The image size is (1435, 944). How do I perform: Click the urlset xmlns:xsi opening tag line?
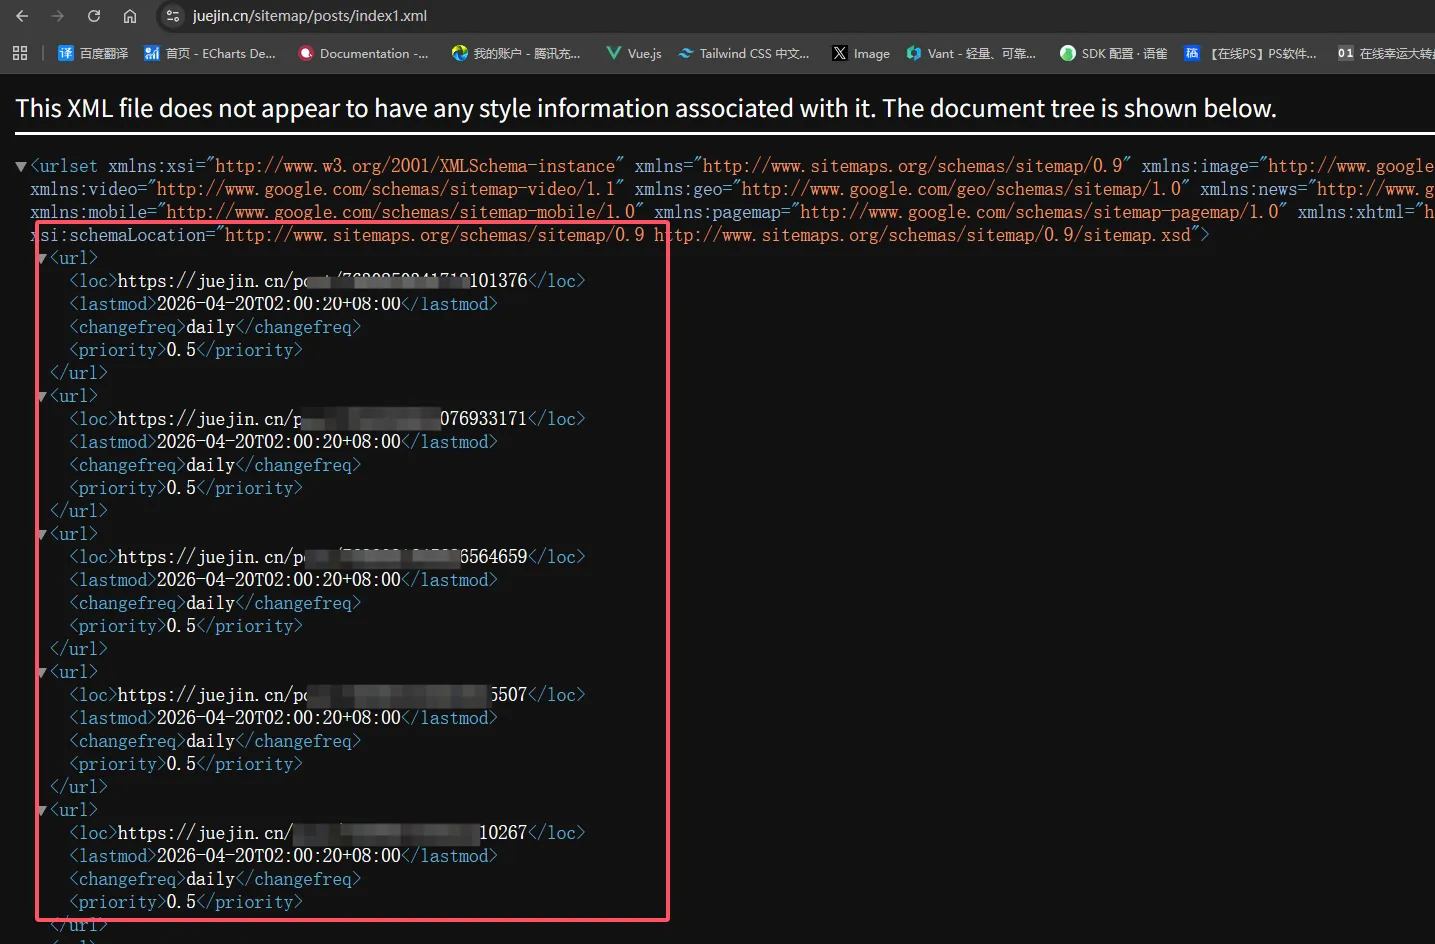pos(732,166)
